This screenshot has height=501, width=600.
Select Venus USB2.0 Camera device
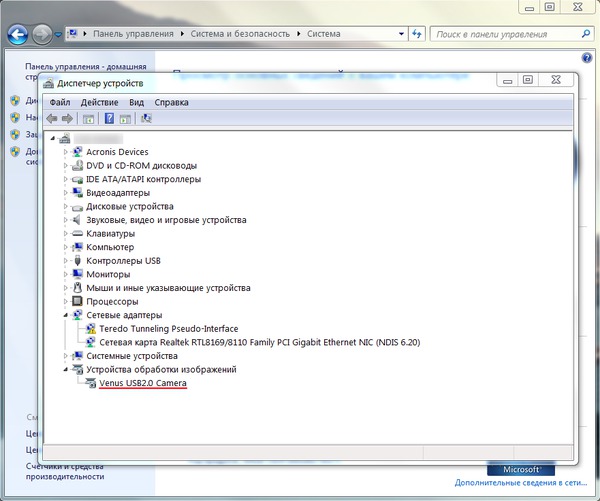143,383
